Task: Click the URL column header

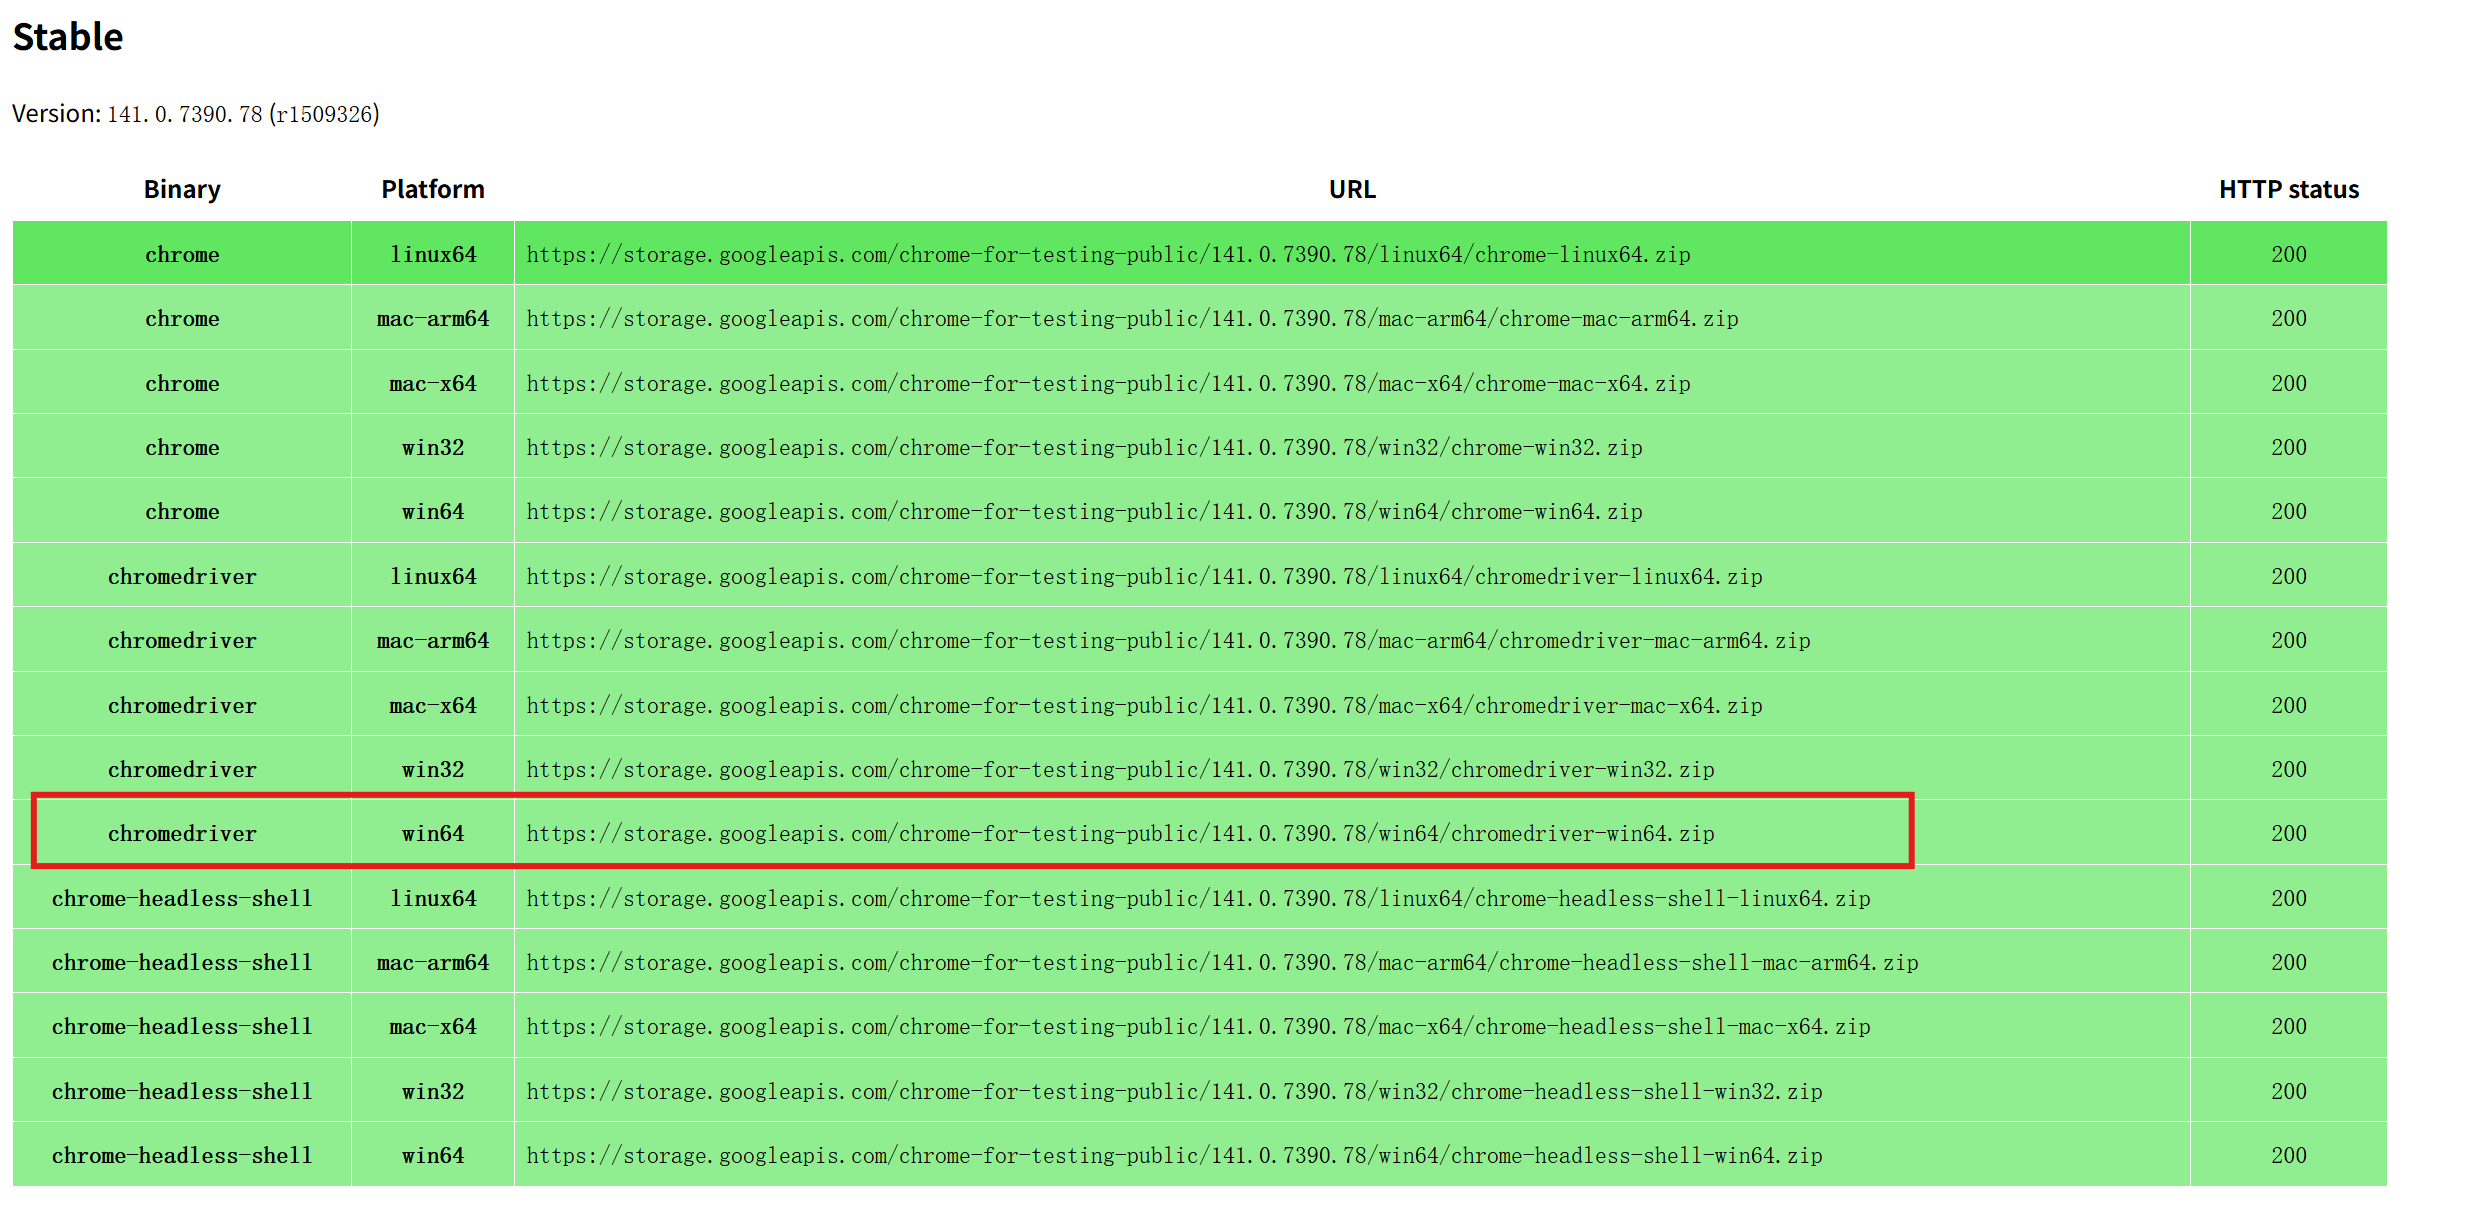Action: point(1351,188)
